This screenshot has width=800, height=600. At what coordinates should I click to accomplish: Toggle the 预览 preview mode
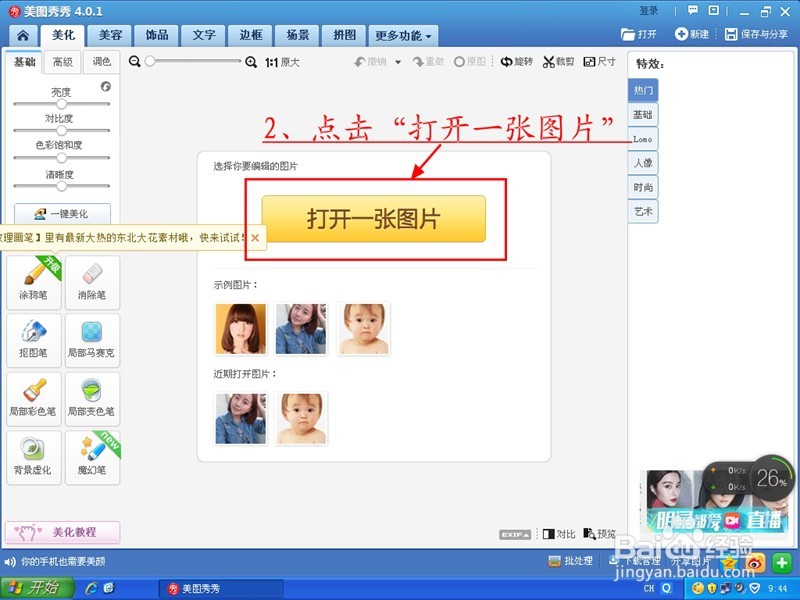pyautogui.click(x=596, y=534)
